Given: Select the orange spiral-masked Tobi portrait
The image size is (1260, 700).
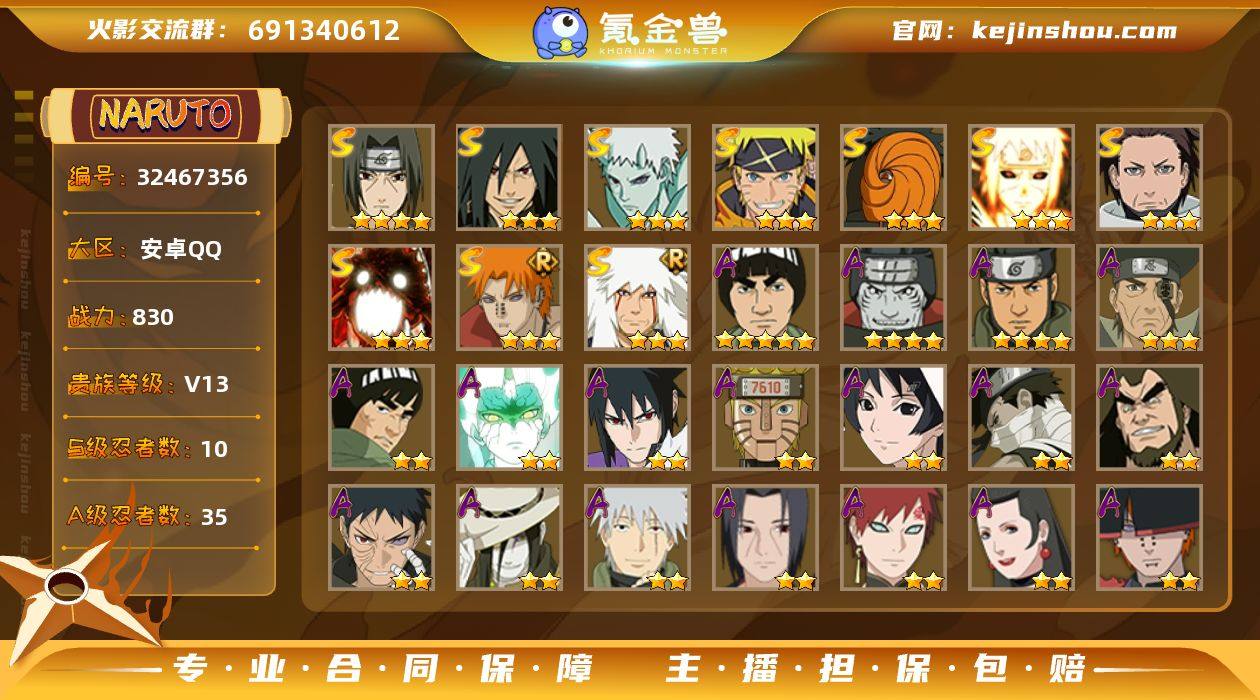Looking at the screenshot, I should (x=893, y=177).
